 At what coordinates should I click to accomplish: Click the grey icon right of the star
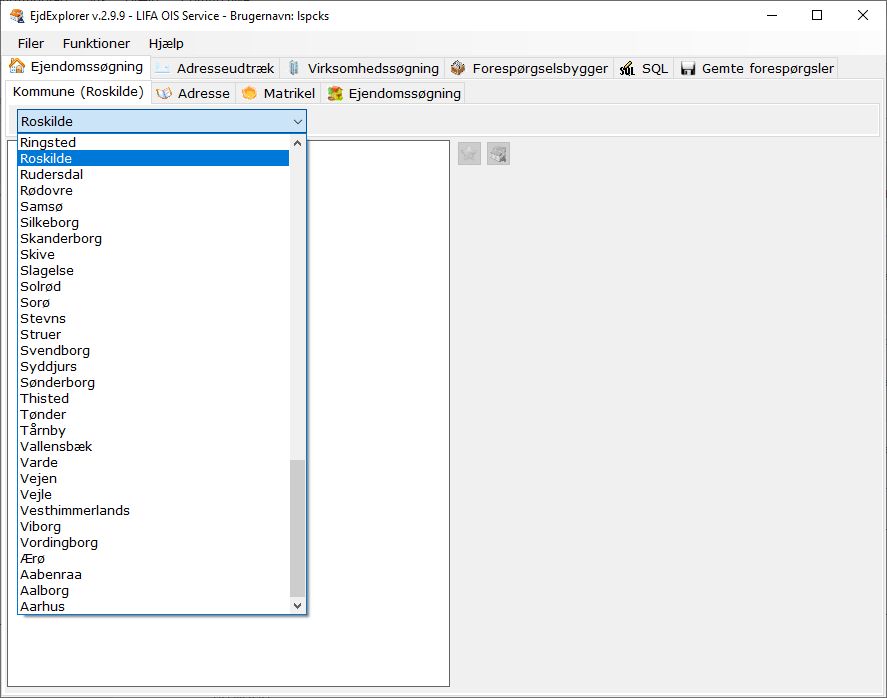498,153
